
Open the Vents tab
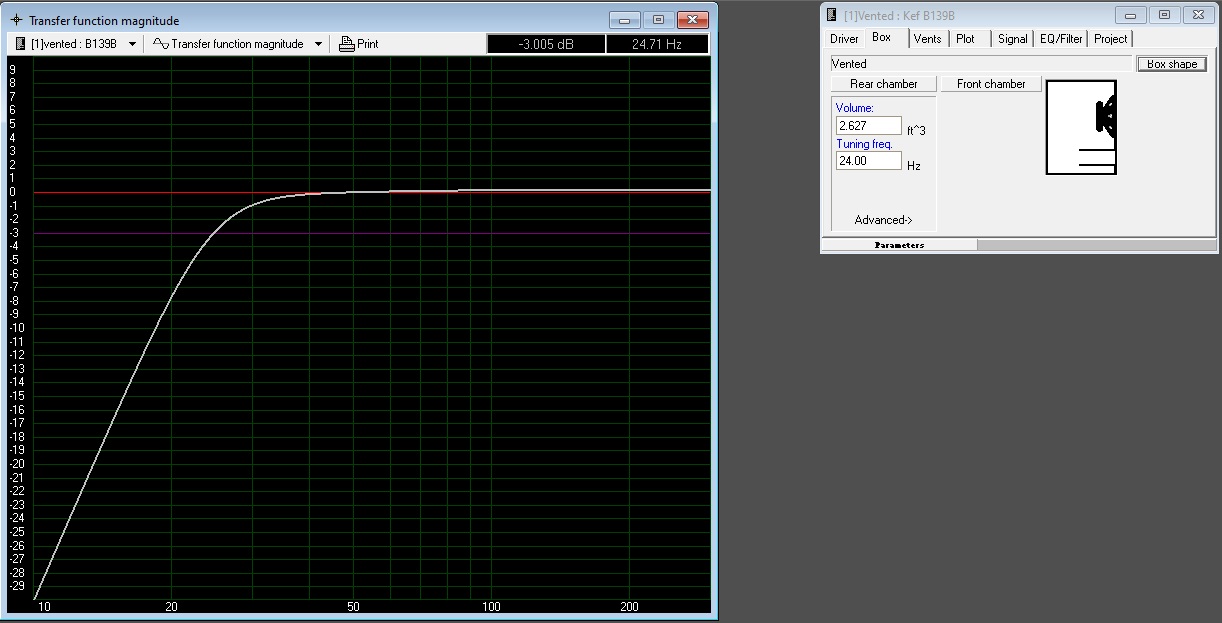click(927, 39)
